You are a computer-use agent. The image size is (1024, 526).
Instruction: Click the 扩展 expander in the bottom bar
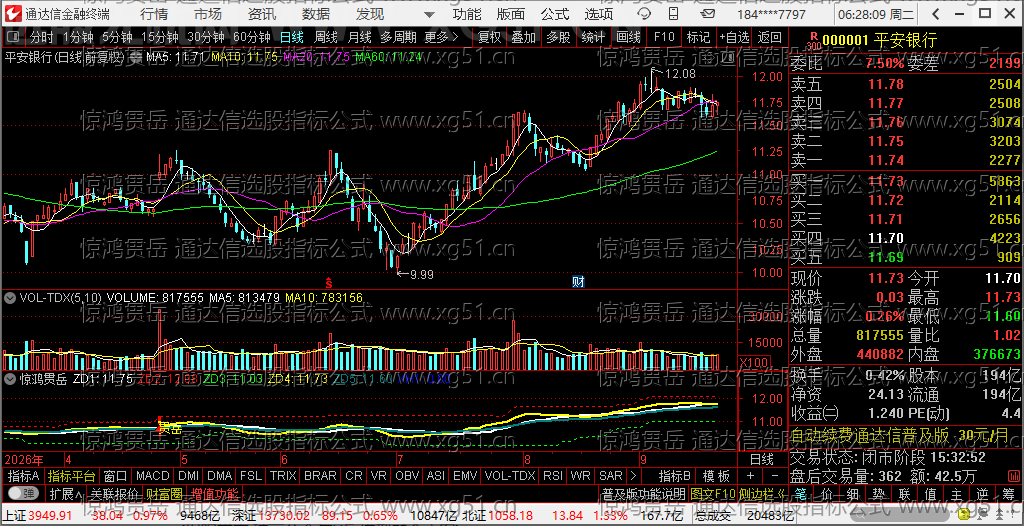pos(65,493)
